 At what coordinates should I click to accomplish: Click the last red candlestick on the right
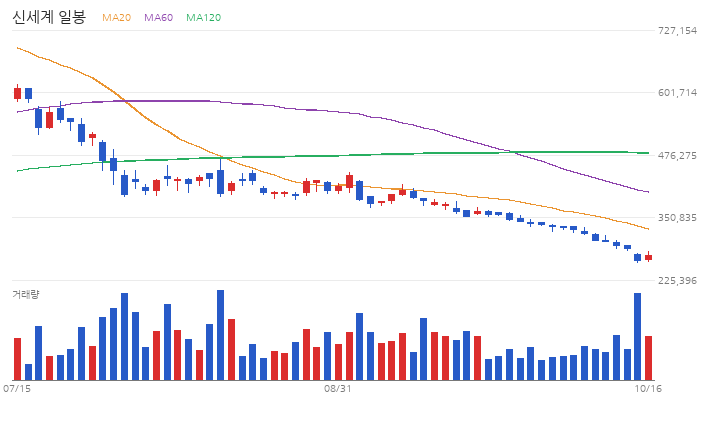648,257
